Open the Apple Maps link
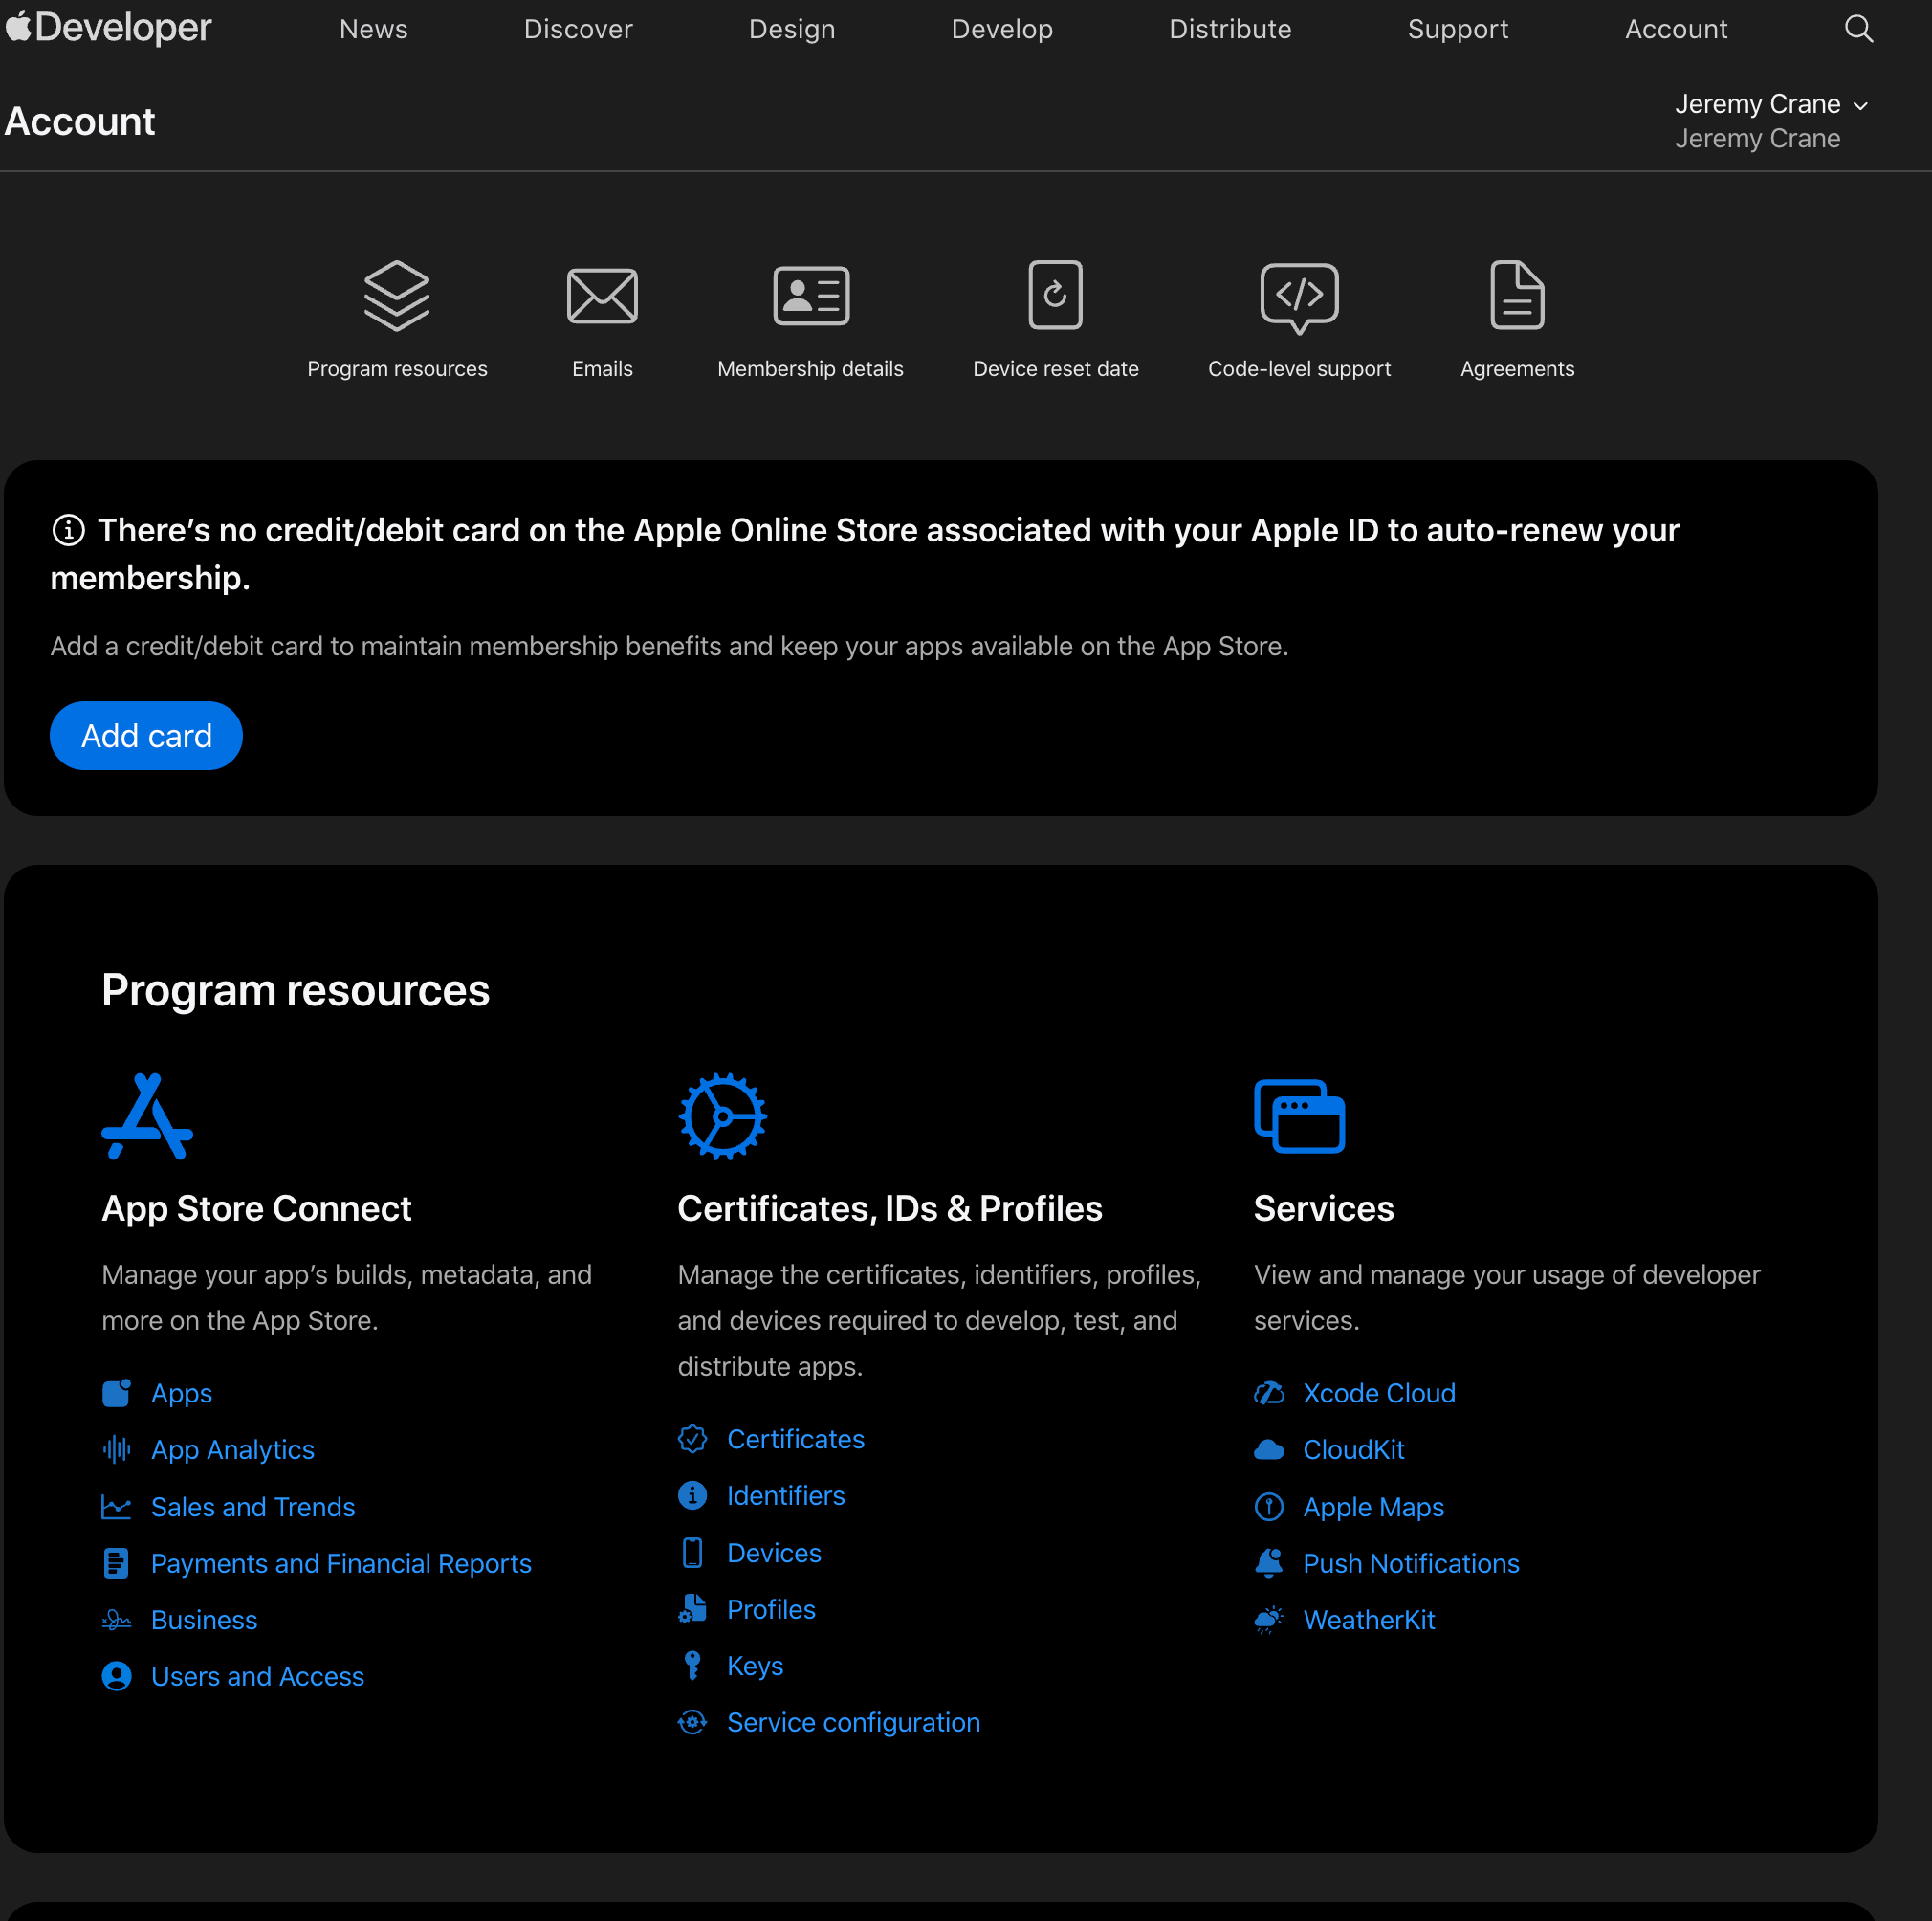Image resolution: width=1932 pixels, height=1921 pixels. click(1373, 1506)
